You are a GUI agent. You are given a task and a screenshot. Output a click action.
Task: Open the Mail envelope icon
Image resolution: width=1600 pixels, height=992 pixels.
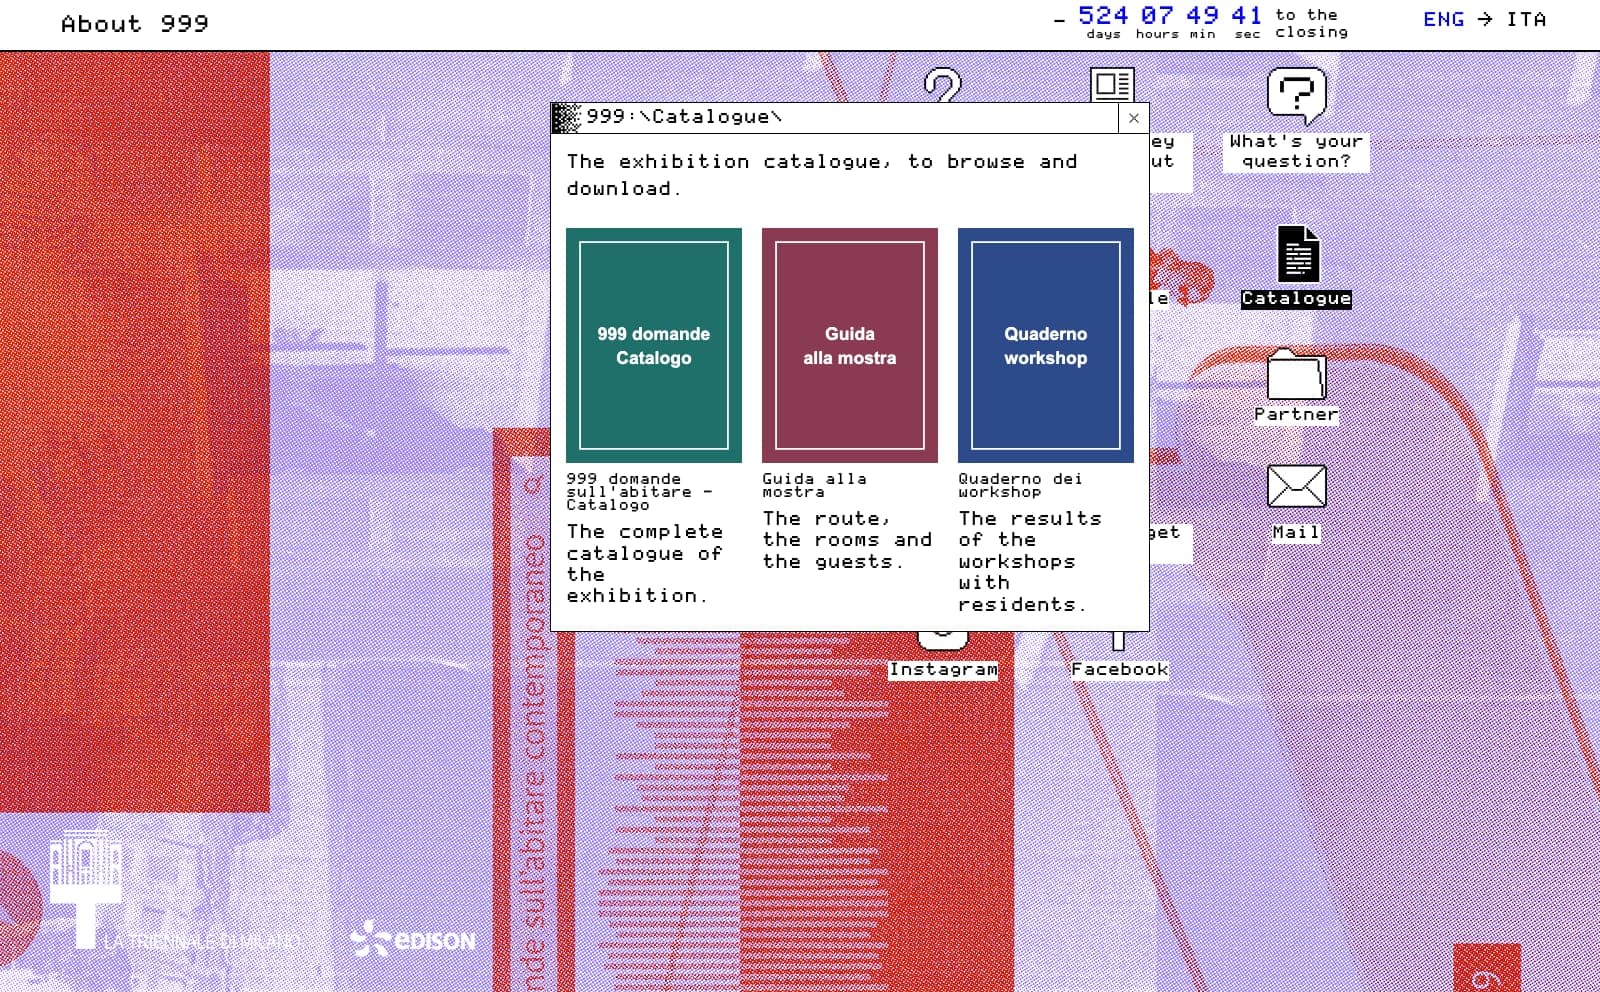click(1296, 487)
